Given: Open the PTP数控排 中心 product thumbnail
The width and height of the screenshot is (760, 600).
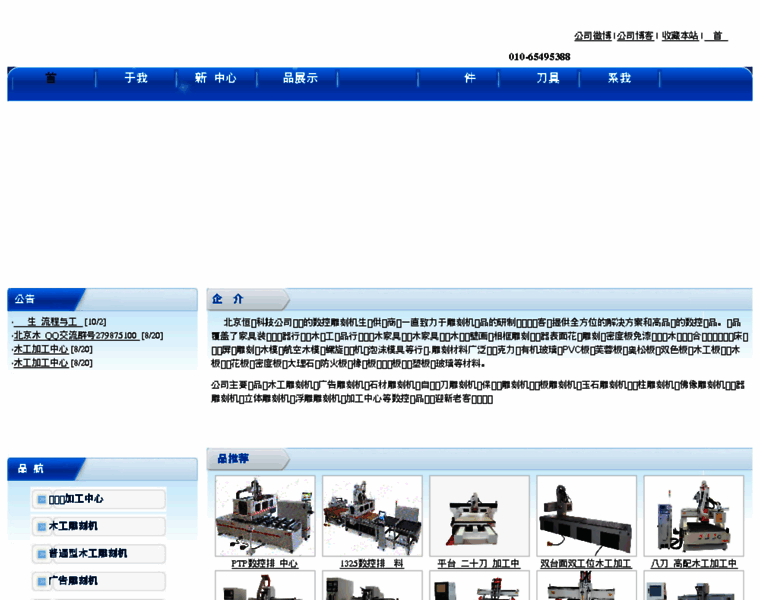Looking at the screenshot, I should (265, 516).
